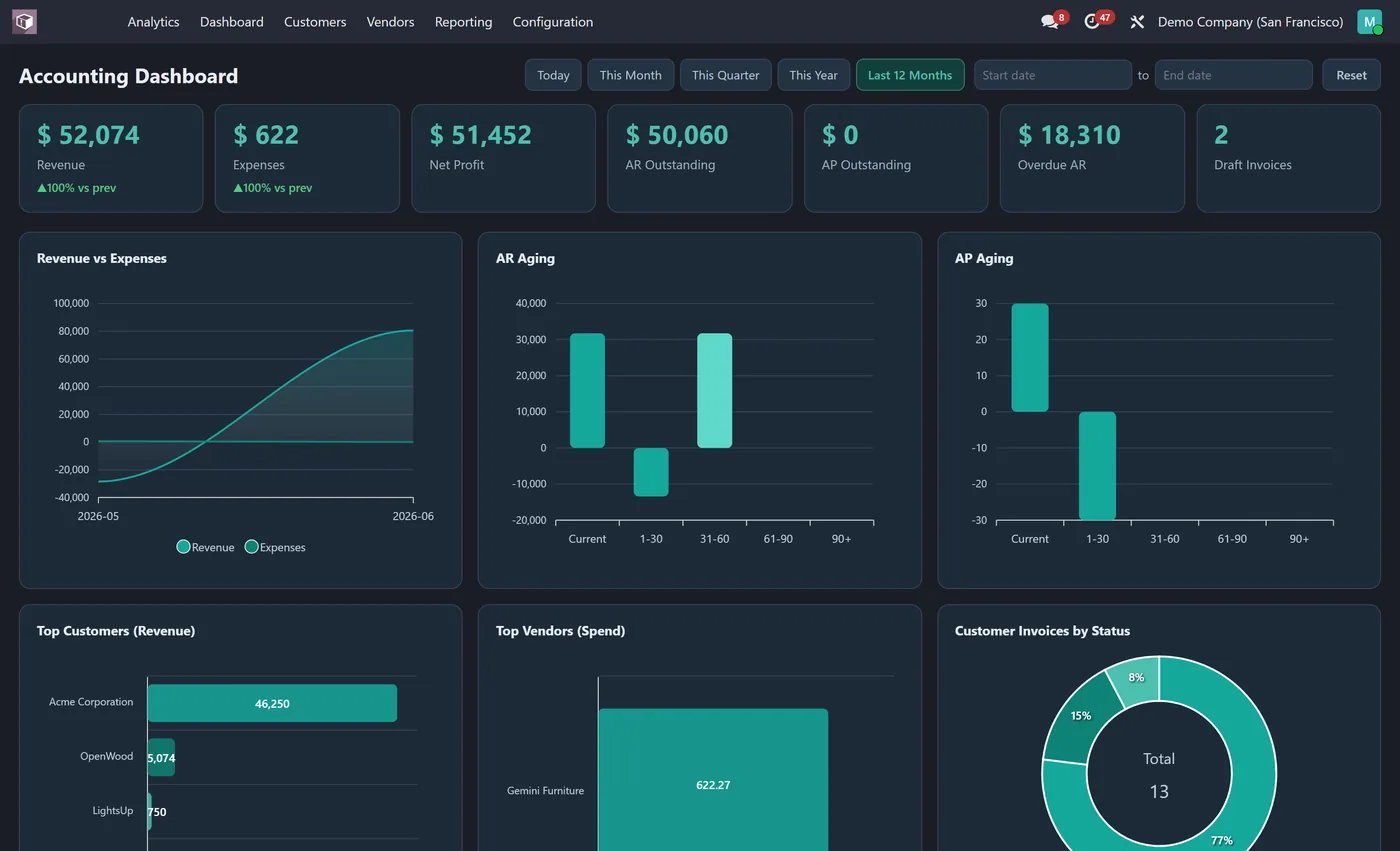
Task: Select the AR Aging 1-30 bar
Action: pyautogui.click(x=651, y=472)
